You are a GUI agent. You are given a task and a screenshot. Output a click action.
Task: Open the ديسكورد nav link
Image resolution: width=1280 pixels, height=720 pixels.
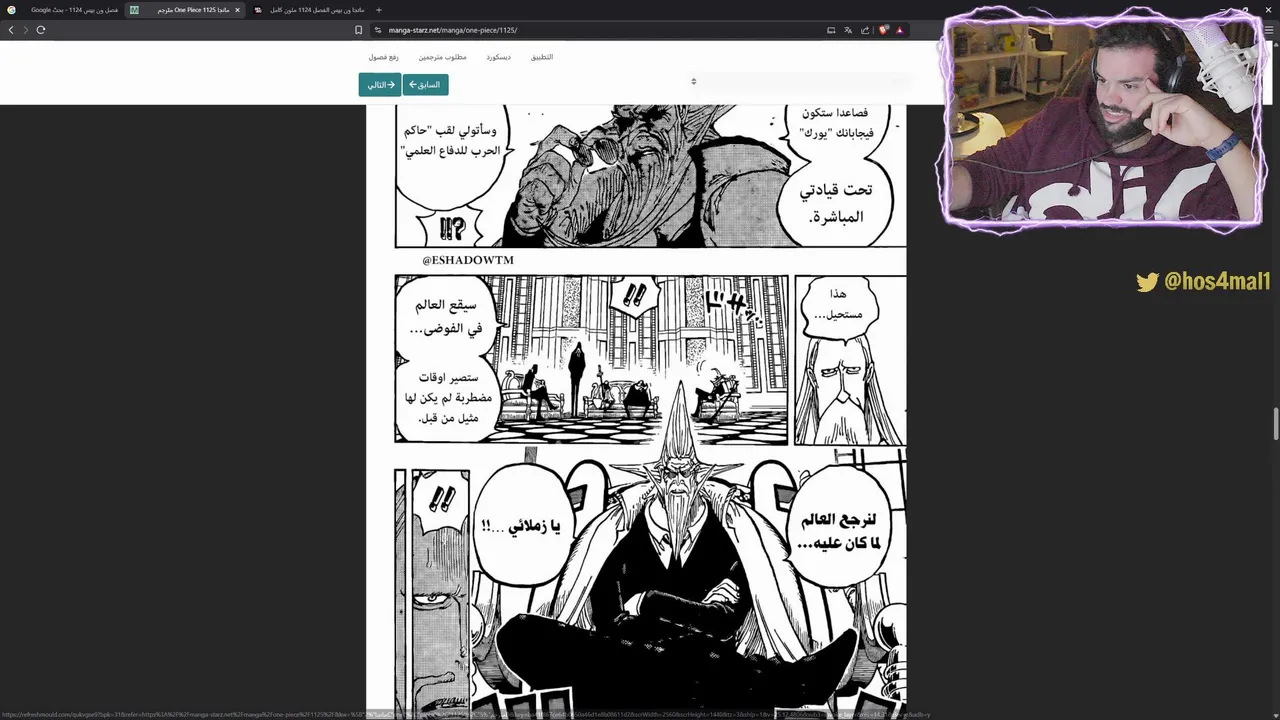pos(498,57)
